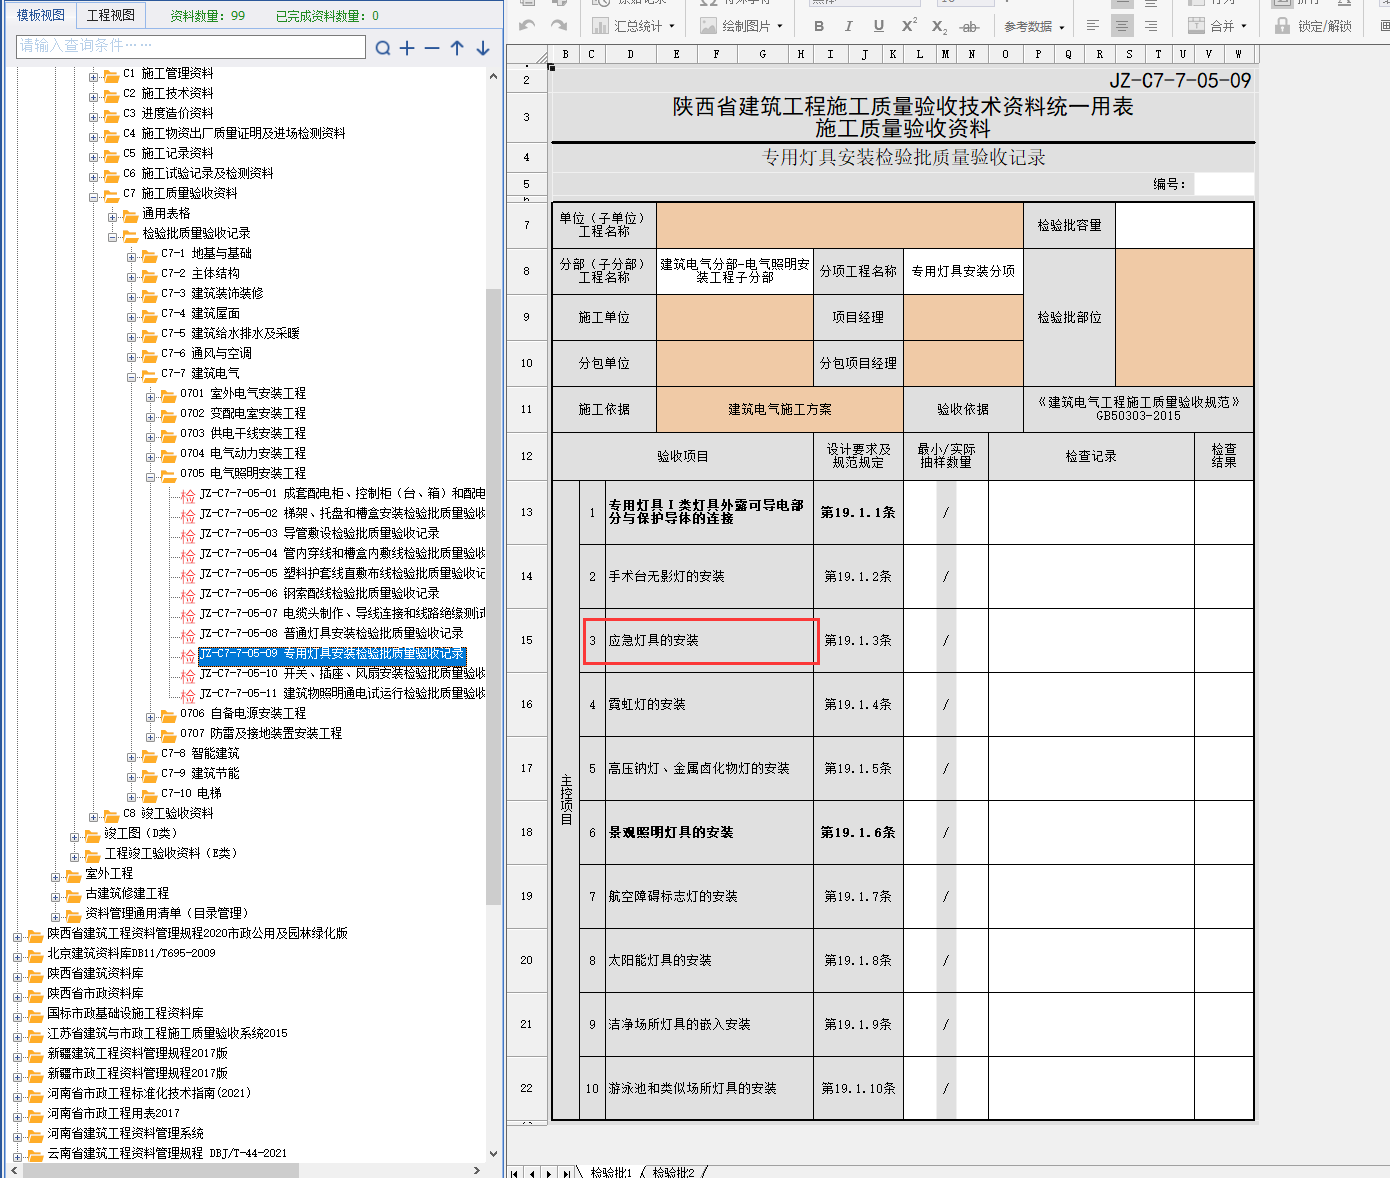The width and height of the screenshot is (1390, 1178).
Task: Expand the C7-1 地基与基础 node
Action: [x=132, y=256]
